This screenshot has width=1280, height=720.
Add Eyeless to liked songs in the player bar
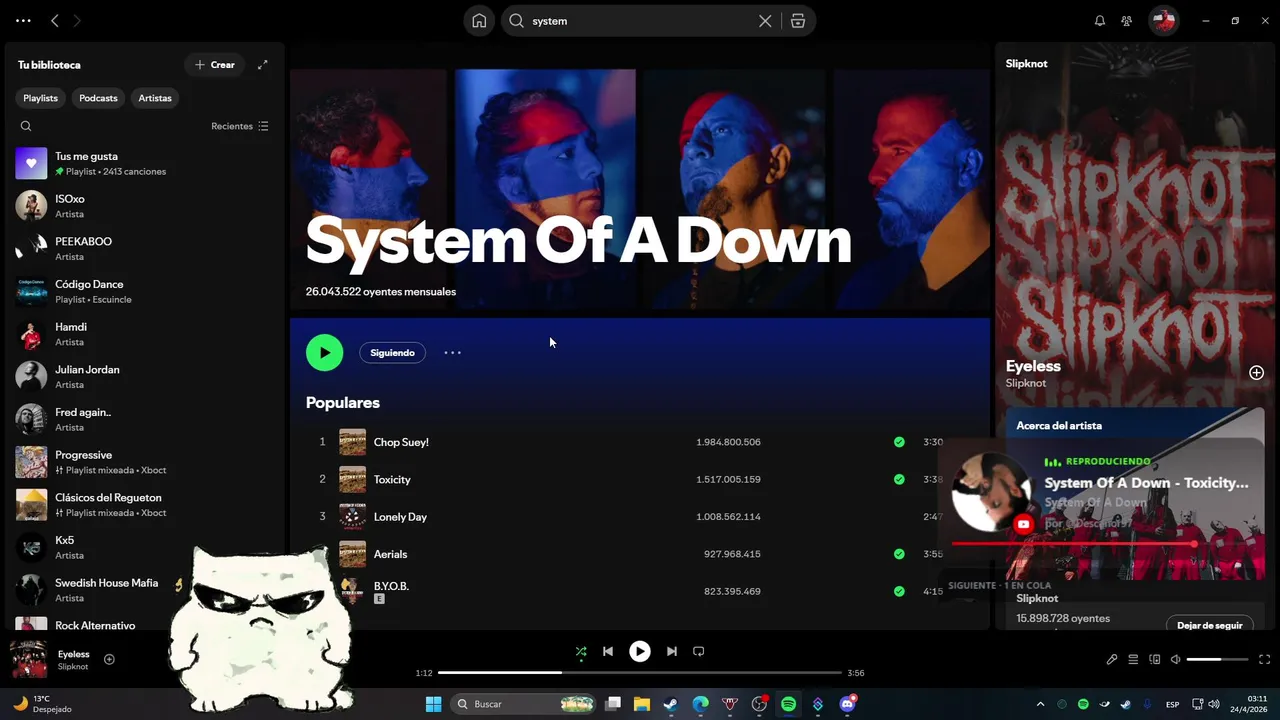[109, 659]
